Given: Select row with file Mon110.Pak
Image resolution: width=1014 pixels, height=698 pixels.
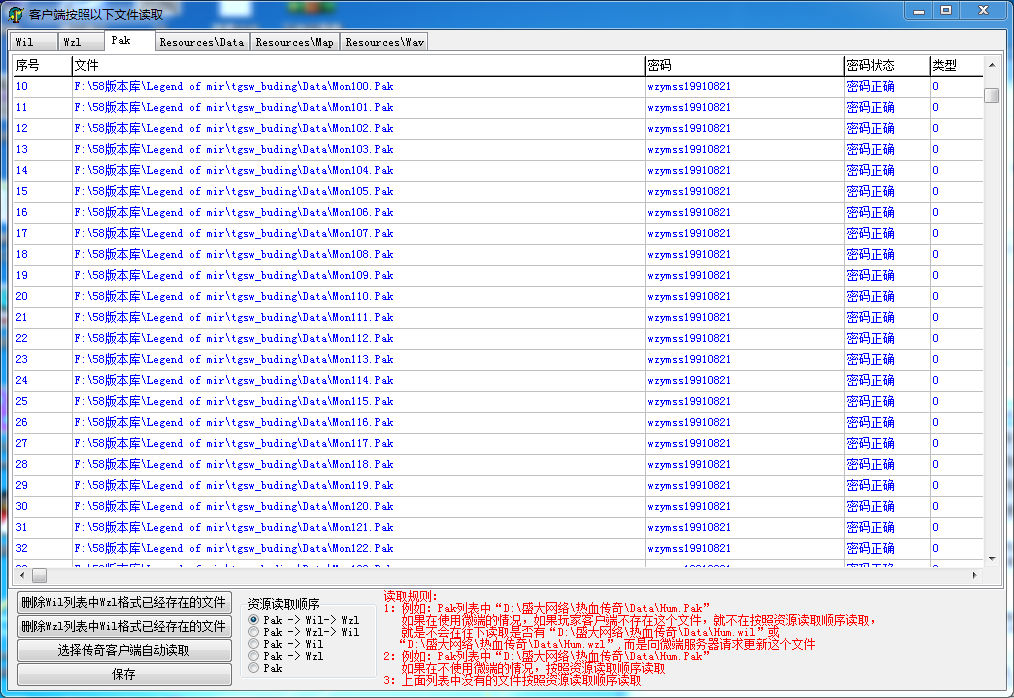Looking at the screenshot, I should tap(498, 296).
